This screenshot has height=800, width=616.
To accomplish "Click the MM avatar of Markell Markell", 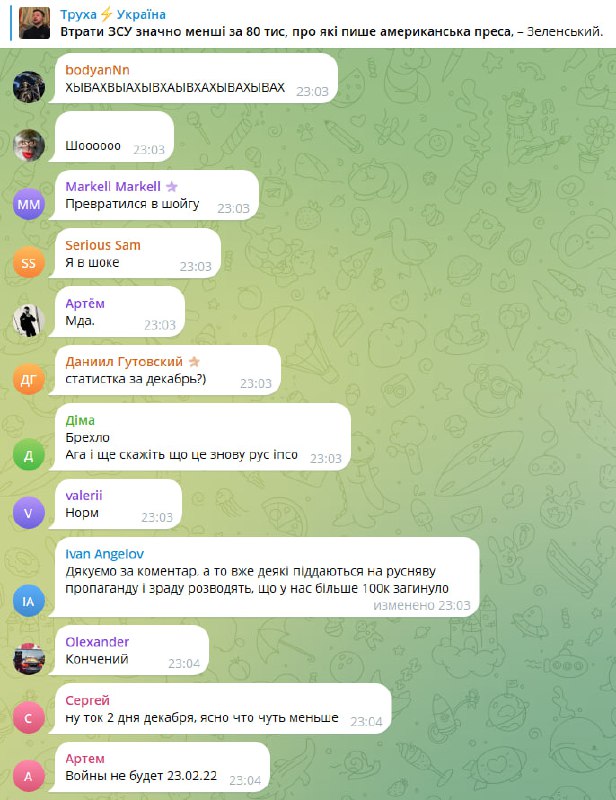I will tap(29, 204).
